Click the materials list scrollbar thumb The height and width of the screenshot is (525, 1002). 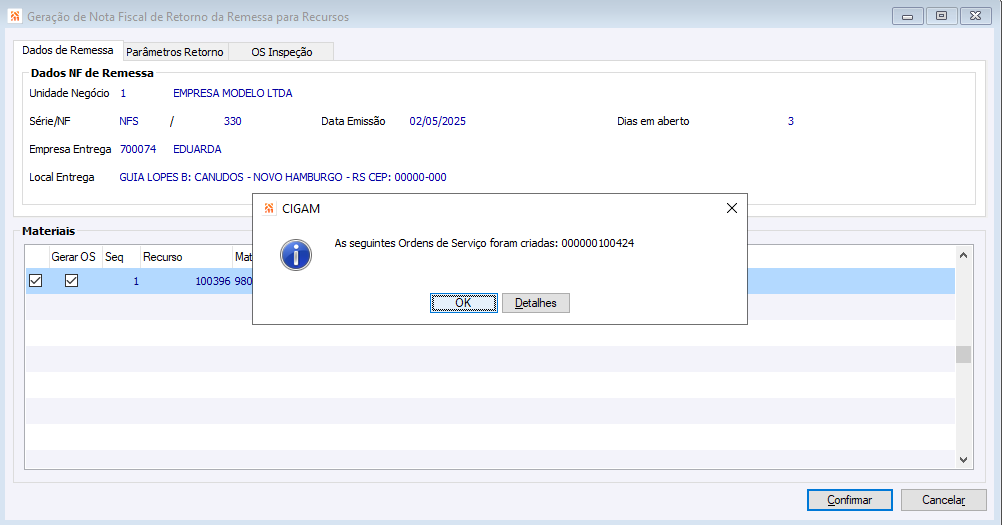[964, 354]
